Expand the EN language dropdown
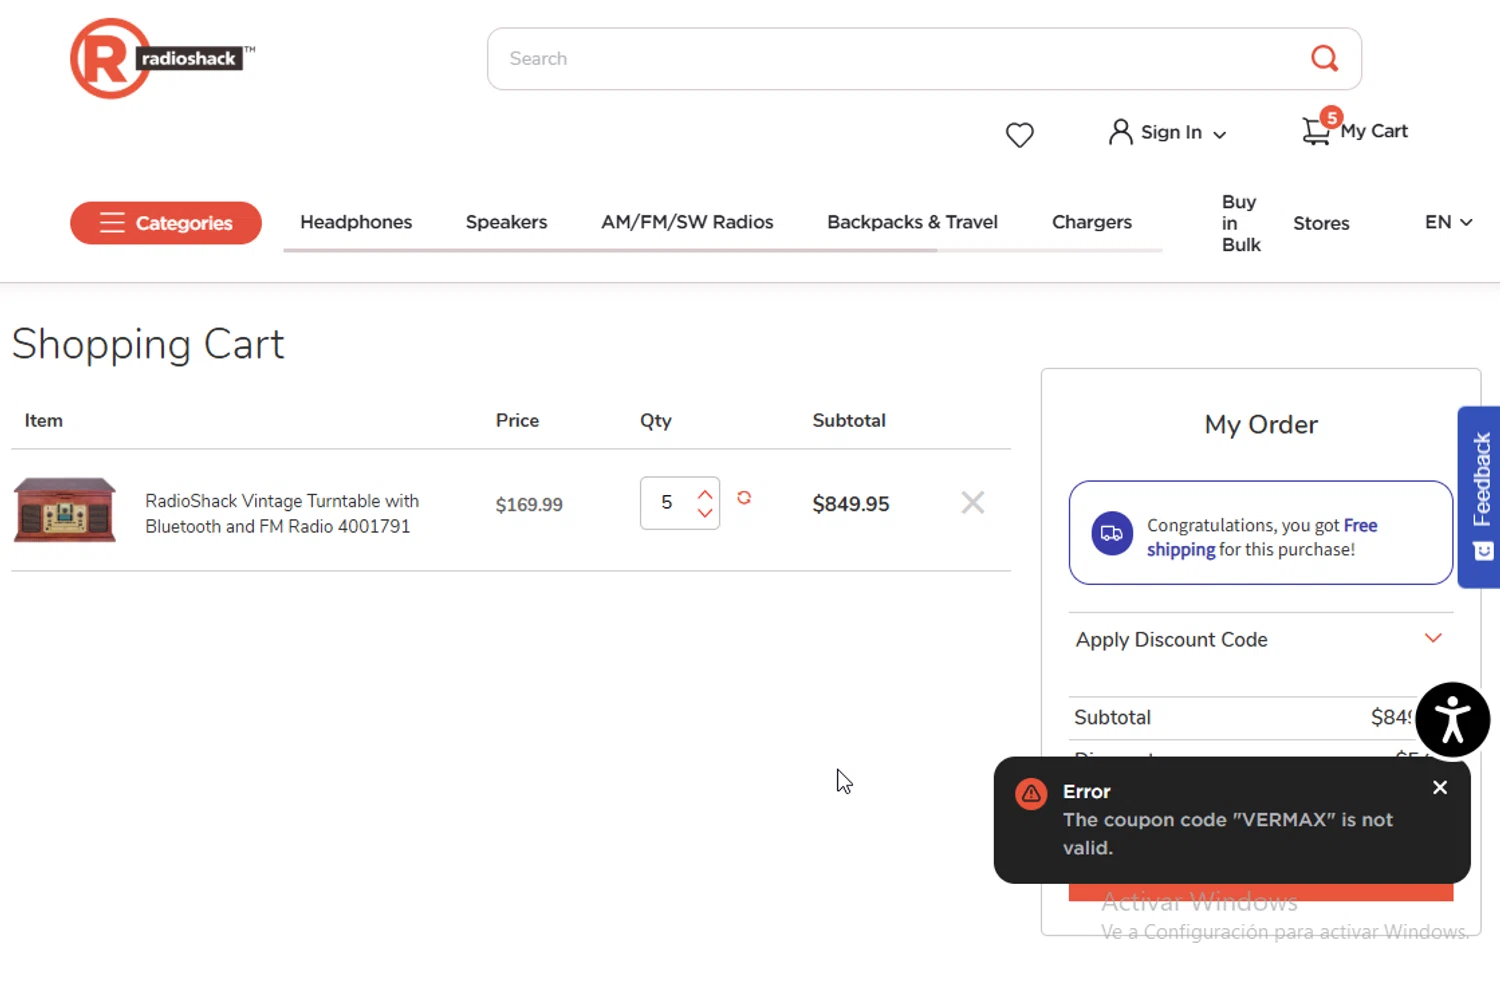 [1448, 222]
